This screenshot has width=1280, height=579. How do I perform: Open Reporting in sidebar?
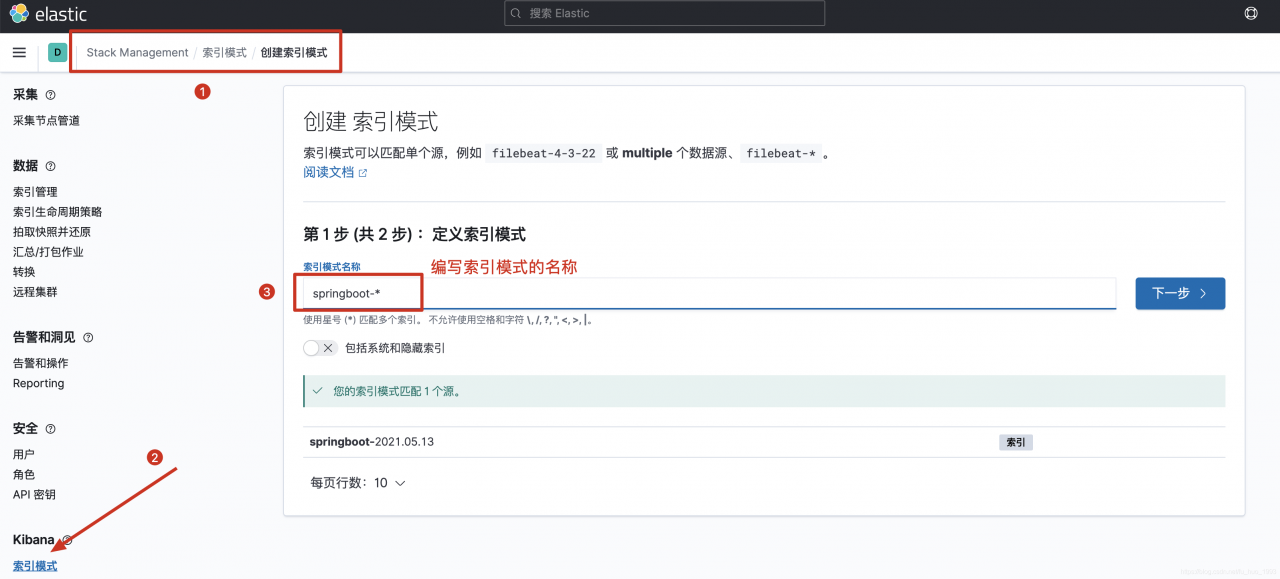tap(38, 383)
